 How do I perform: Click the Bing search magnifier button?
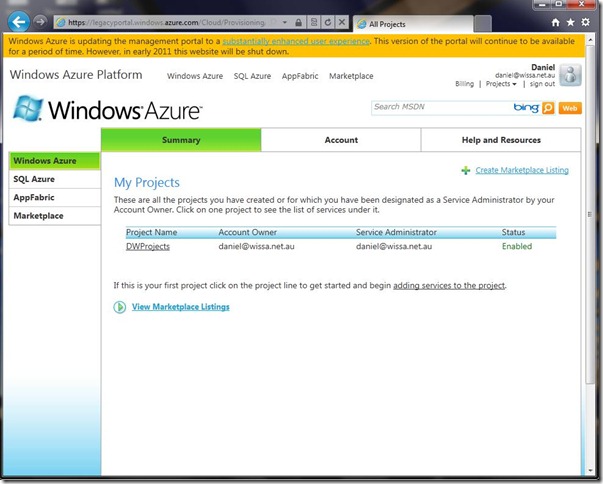(x=548, y=108)
